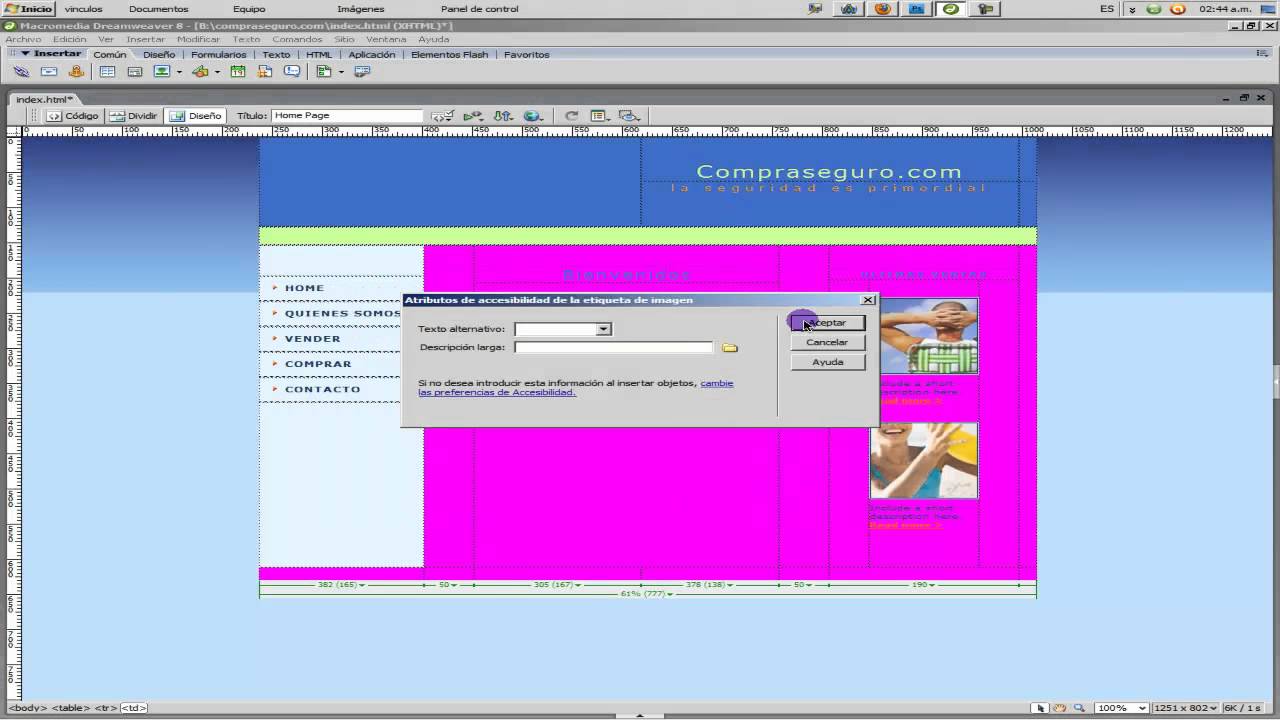The width and height of the screenshot is (1280, 720).
Task: Open the Images icon dropdown arrow
Action: pos(179,72)
